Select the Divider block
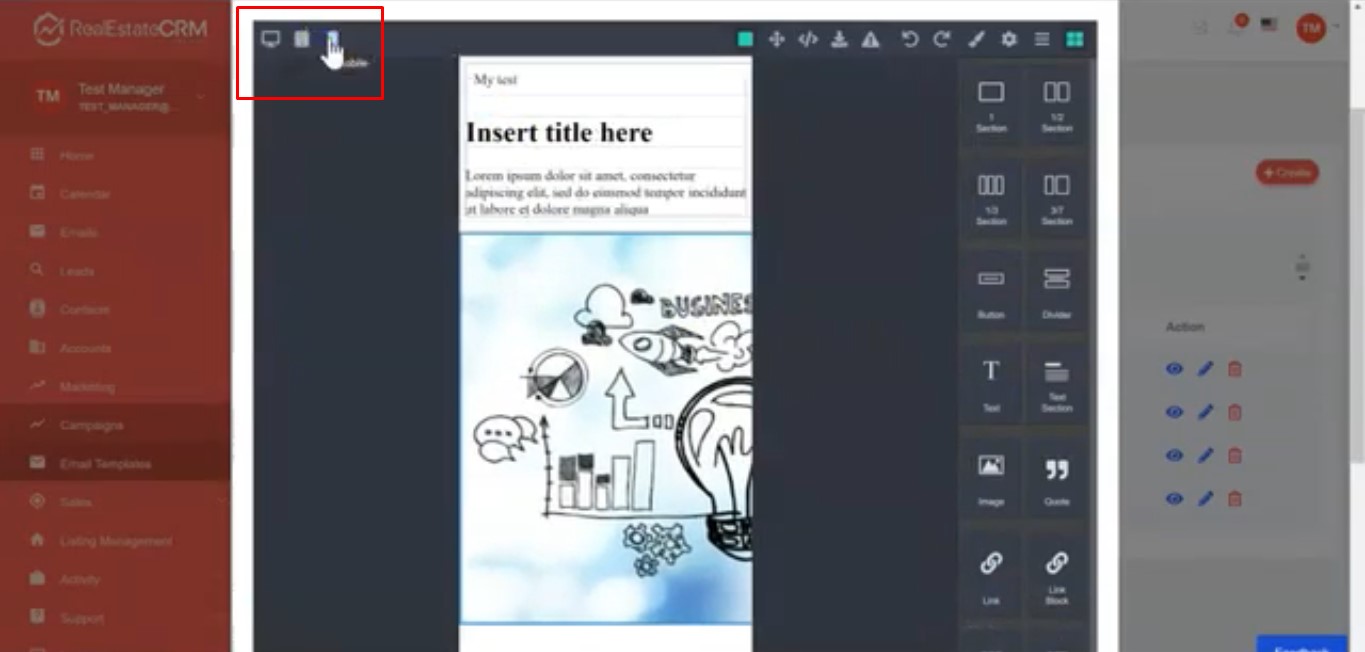1365x652 pixels. pyautogui.click(x=1057, y=289)
